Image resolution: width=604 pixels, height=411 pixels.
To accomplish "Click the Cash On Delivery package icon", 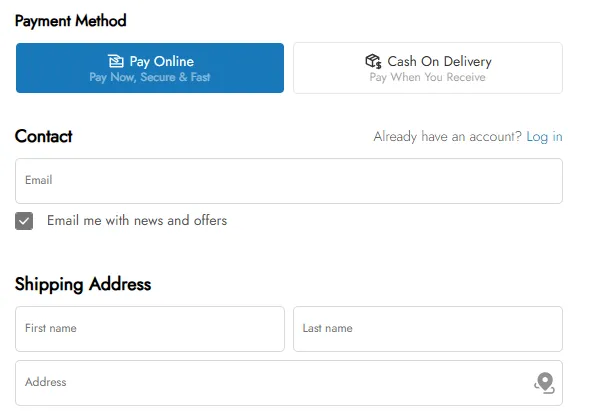I will coord(374,61).
